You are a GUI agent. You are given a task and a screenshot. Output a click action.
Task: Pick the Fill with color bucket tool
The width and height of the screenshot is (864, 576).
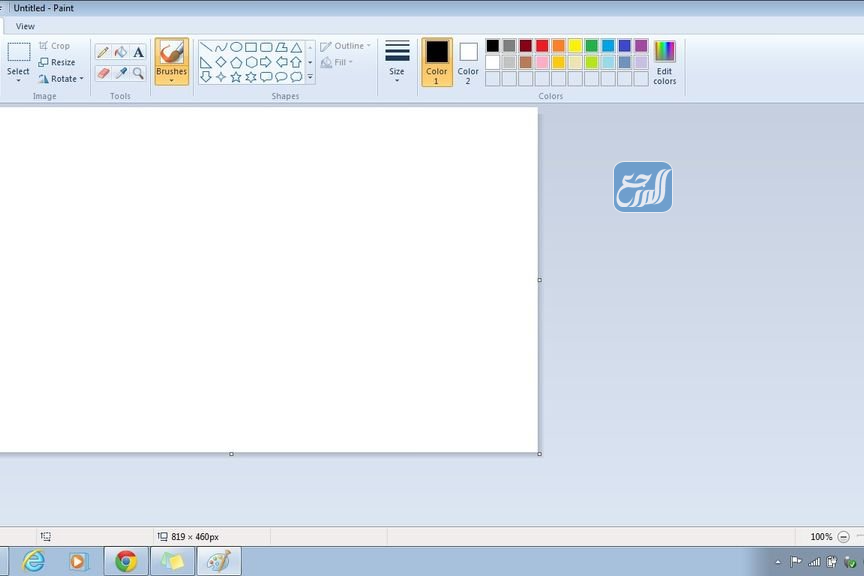(x=120, y=52)
